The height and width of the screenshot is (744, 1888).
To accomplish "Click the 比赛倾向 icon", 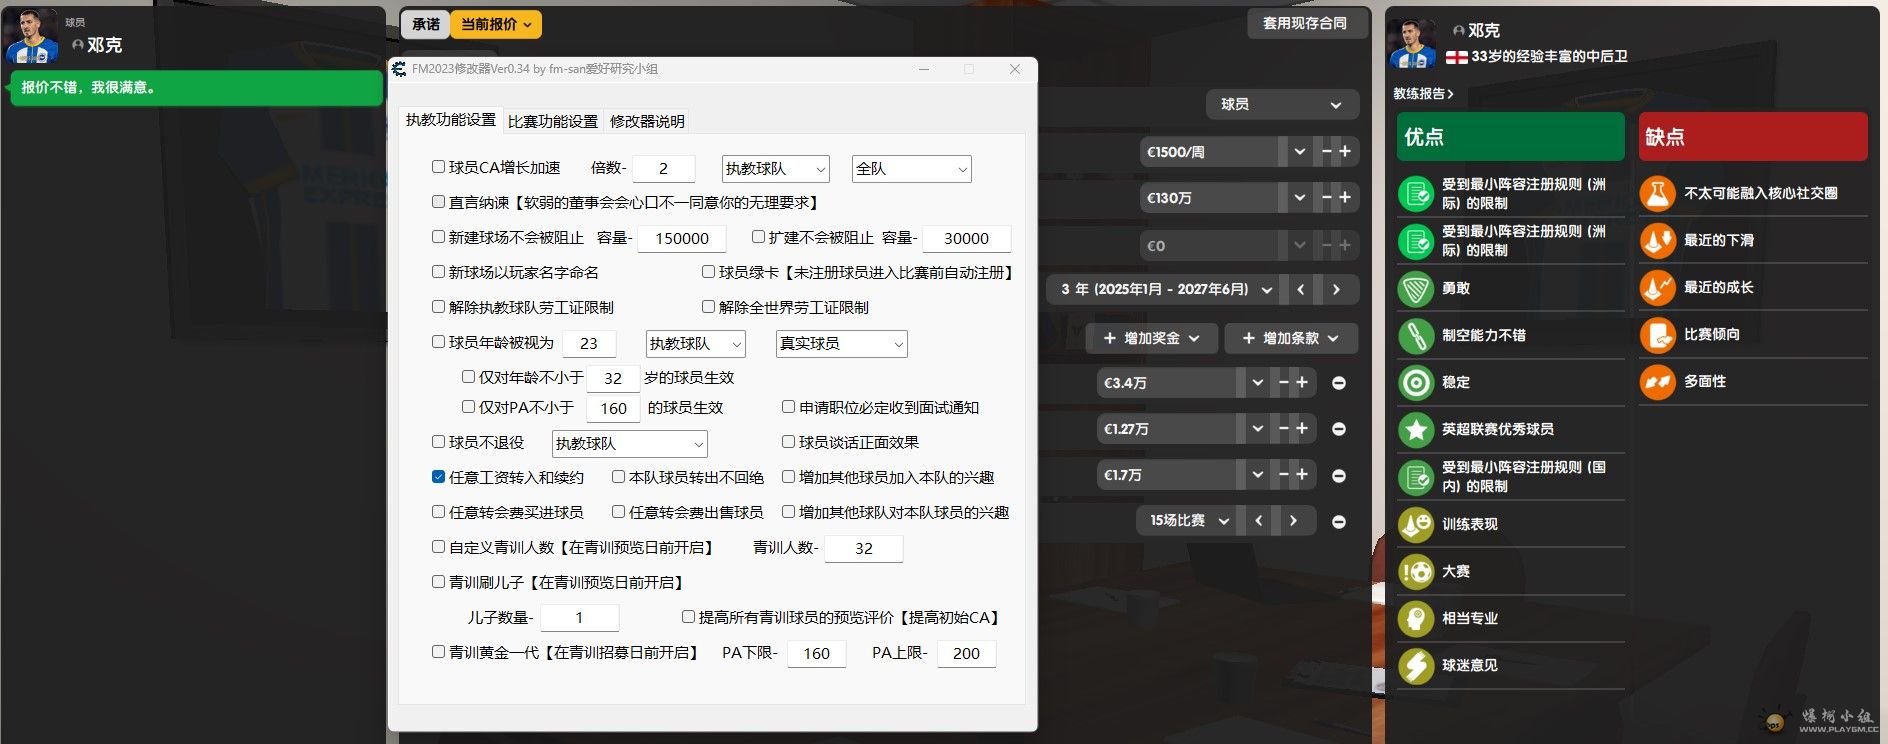I will (x=1657, y=335).
